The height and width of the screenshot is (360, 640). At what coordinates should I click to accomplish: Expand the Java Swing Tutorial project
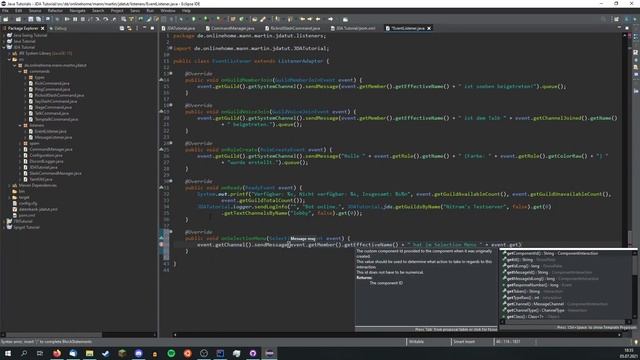[4, 36]
